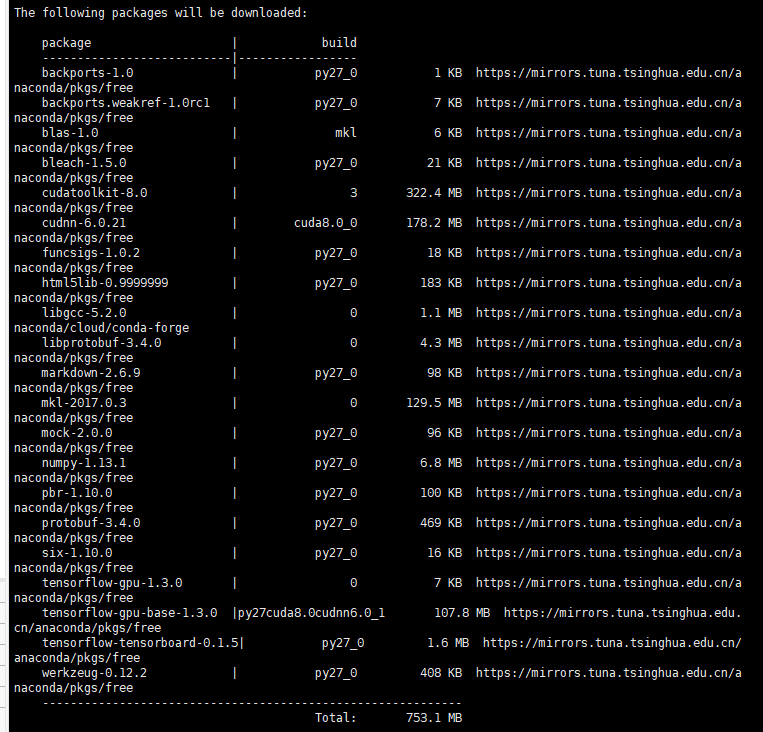Screen dimensions: 763x732
Task: Select the werkzeug-0.12.2 package name
Action: coord(94,673)
